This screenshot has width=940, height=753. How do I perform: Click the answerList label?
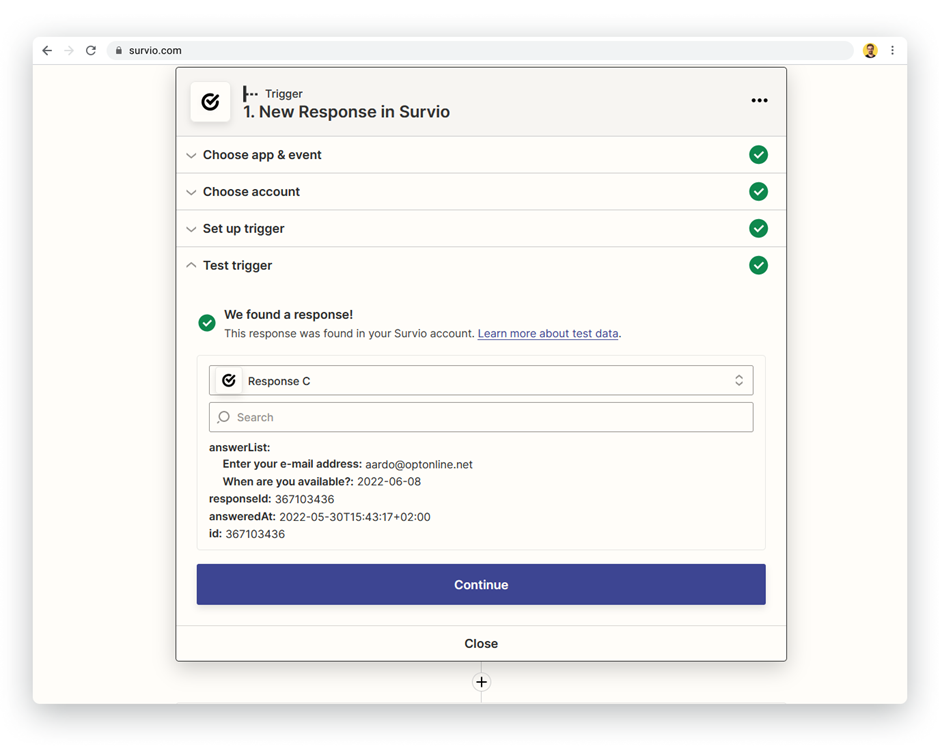pos(239,447)
